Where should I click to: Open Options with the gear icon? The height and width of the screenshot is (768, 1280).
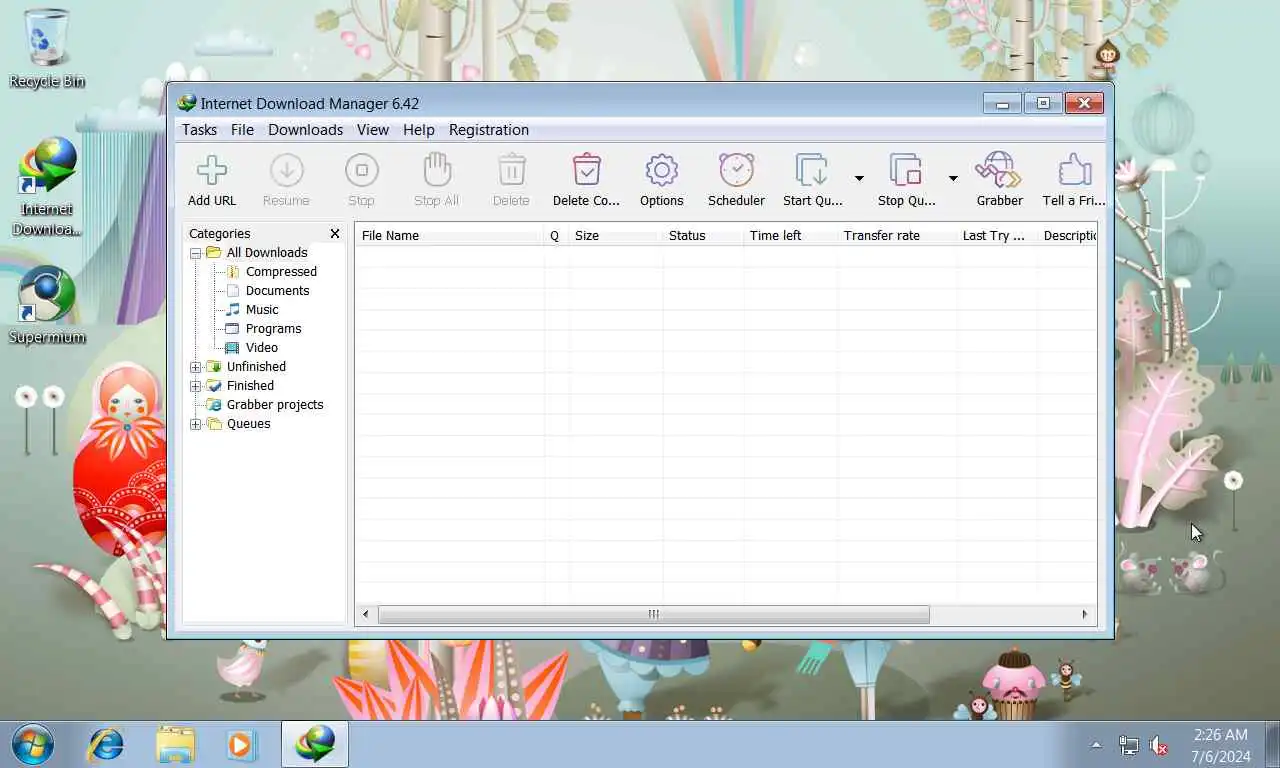point(661,171)
